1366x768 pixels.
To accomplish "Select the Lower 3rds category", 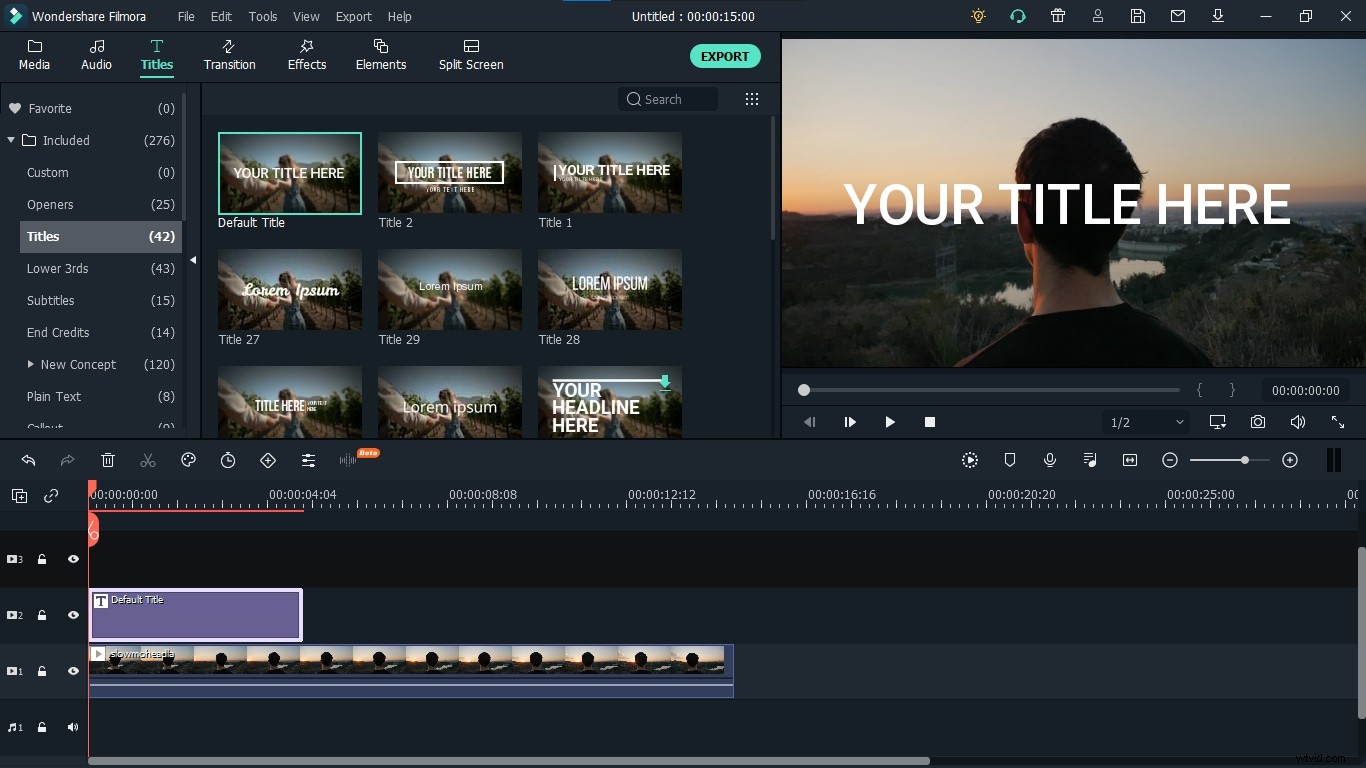I will click(57, 268).
